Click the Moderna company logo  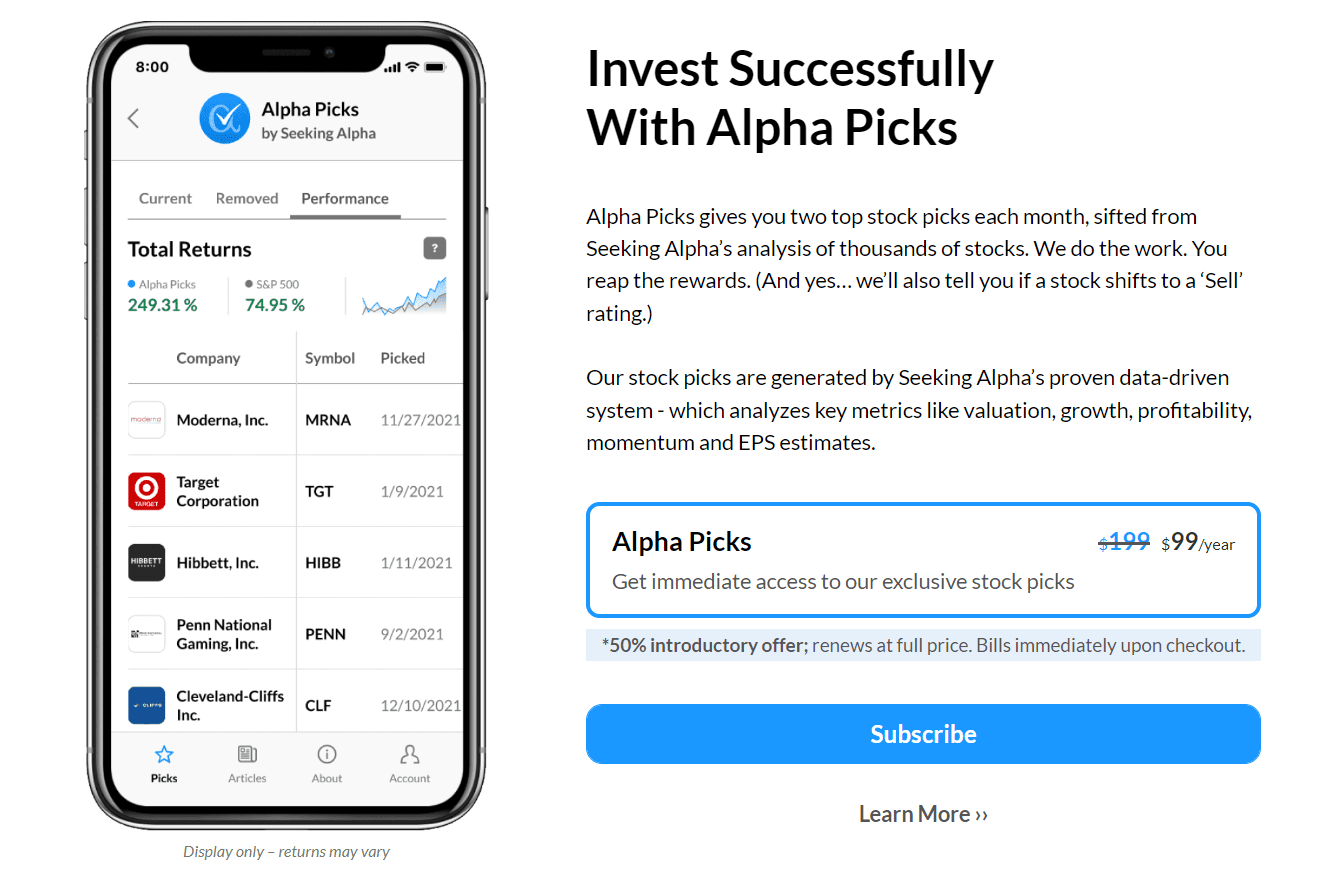click(x=147, y=420)
